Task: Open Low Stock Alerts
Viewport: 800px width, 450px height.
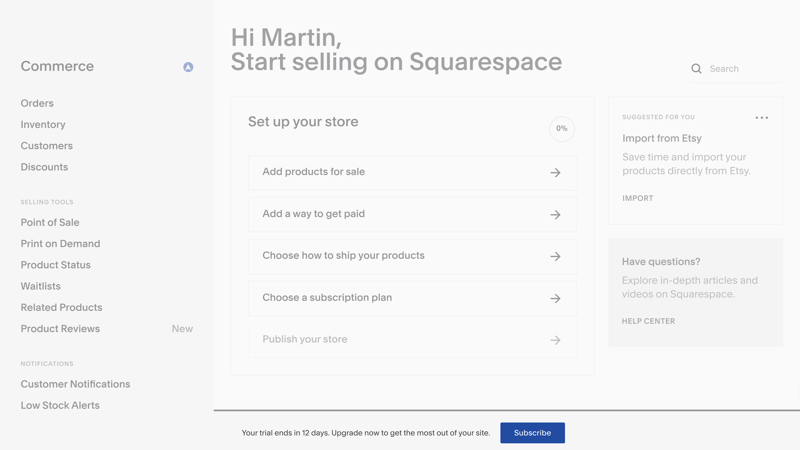Action: point(60,406)
